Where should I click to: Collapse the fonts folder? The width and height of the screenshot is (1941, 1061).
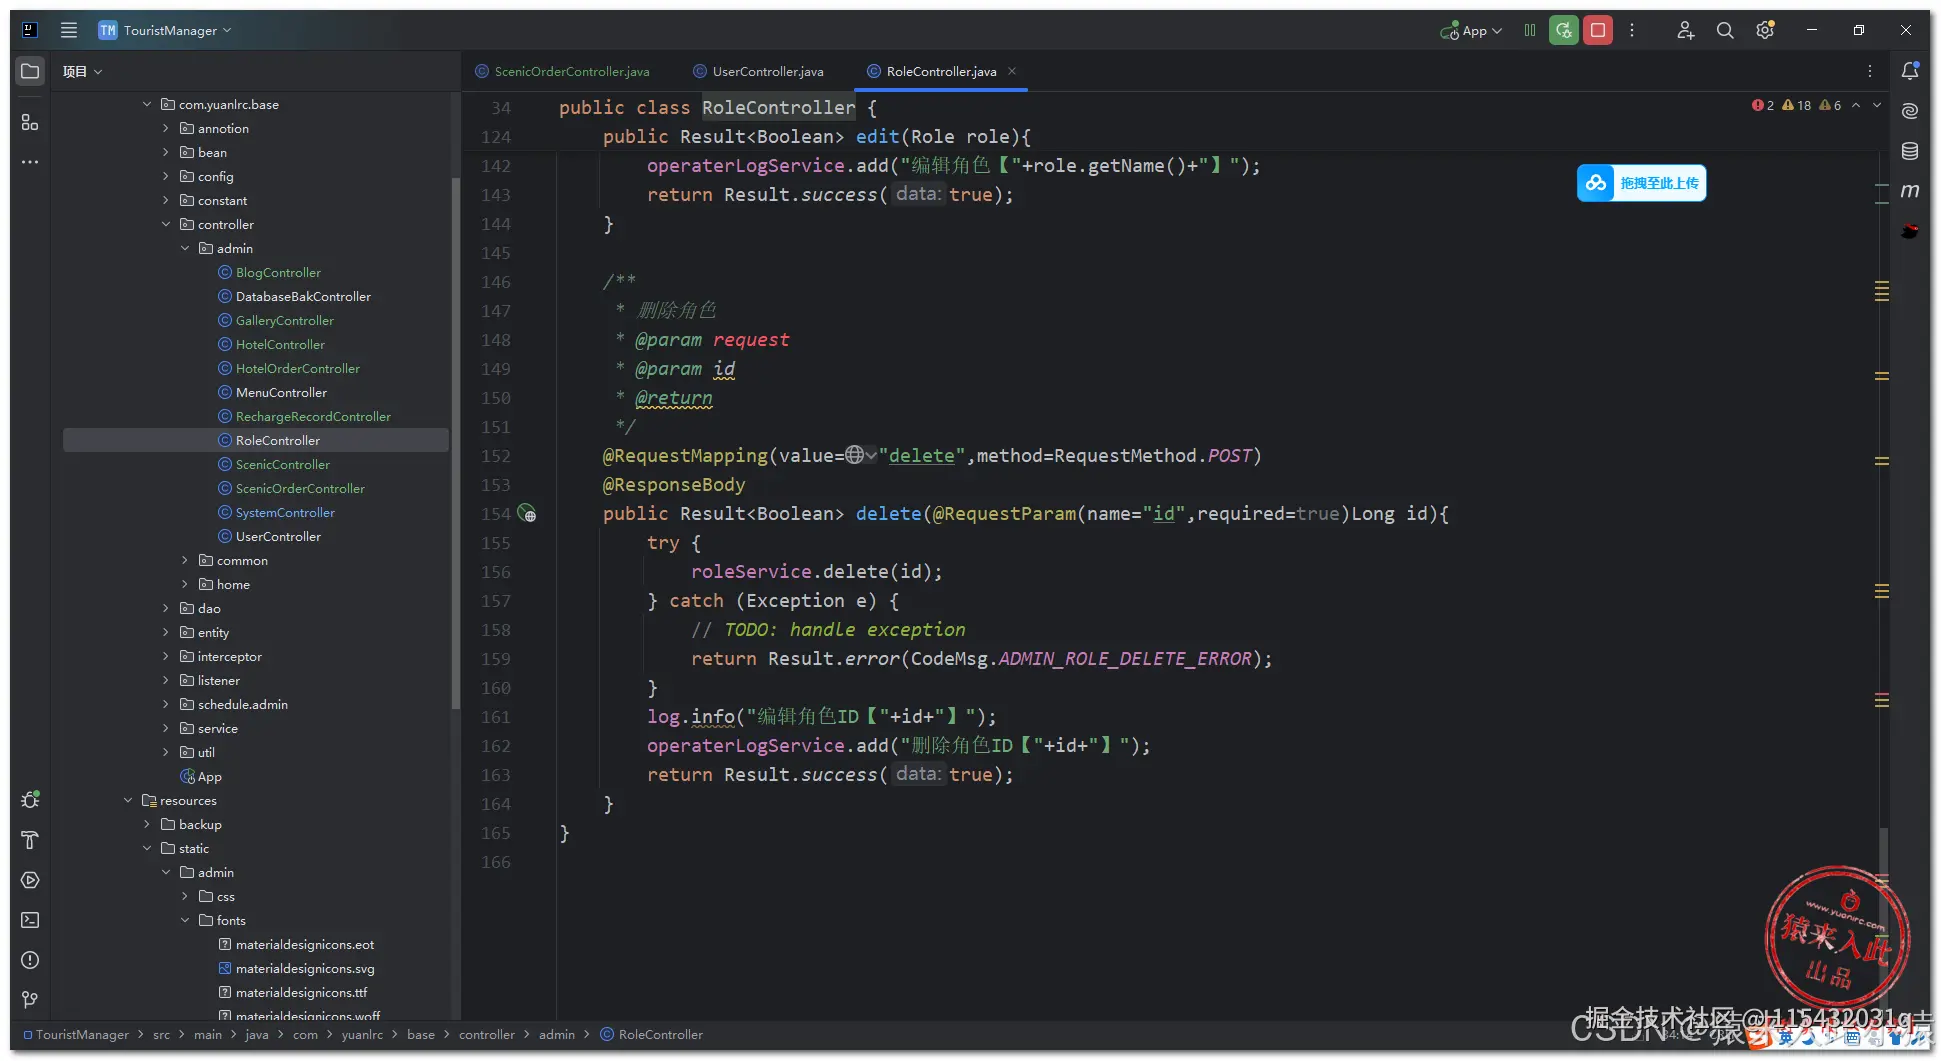coord(185,920)
